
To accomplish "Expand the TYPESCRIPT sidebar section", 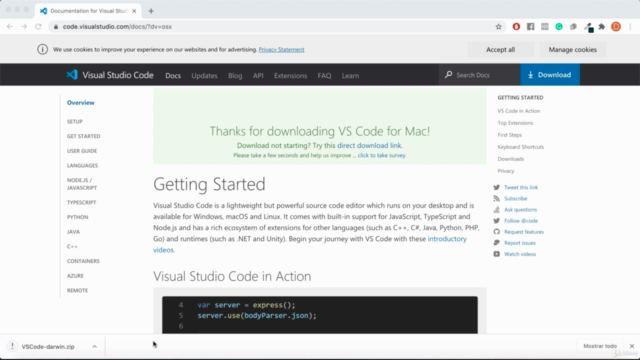I will 82,202.
